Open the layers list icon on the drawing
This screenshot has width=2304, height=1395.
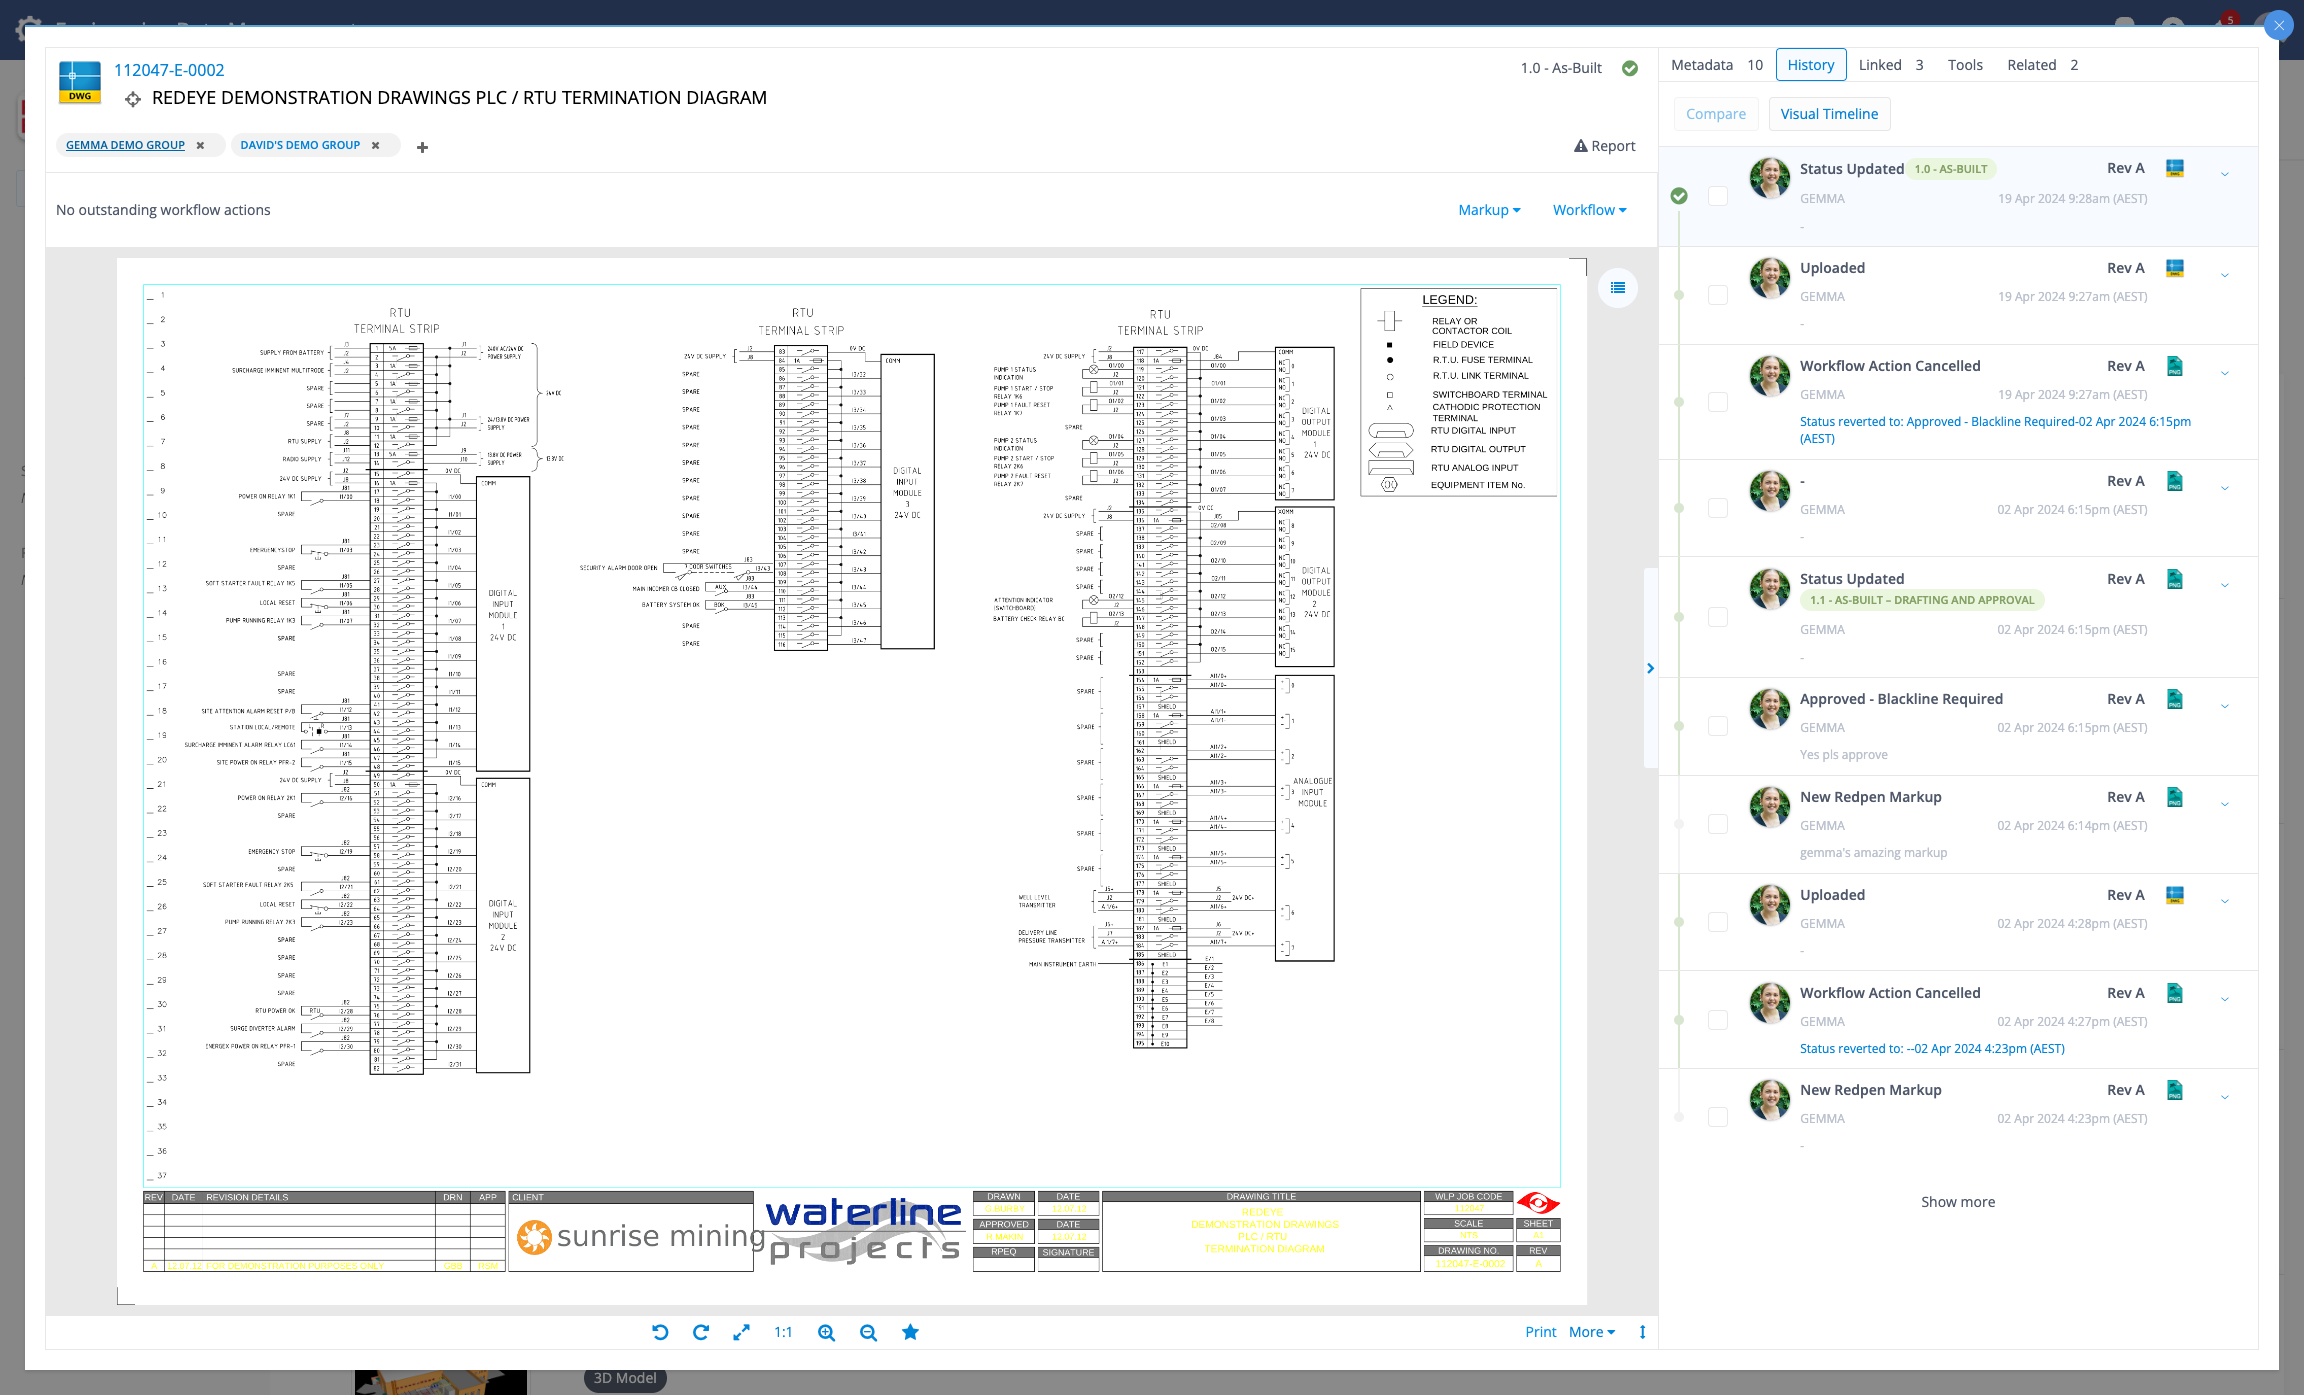point(1618,288)
